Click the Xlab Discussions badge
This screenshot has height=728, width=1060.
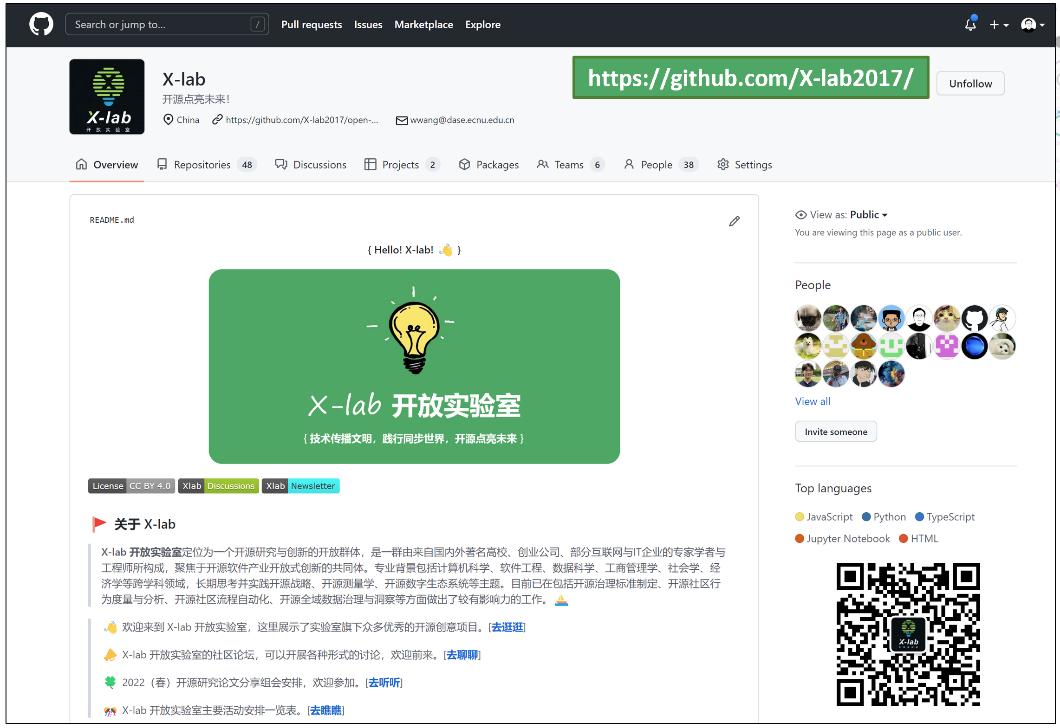pos(218,486)
